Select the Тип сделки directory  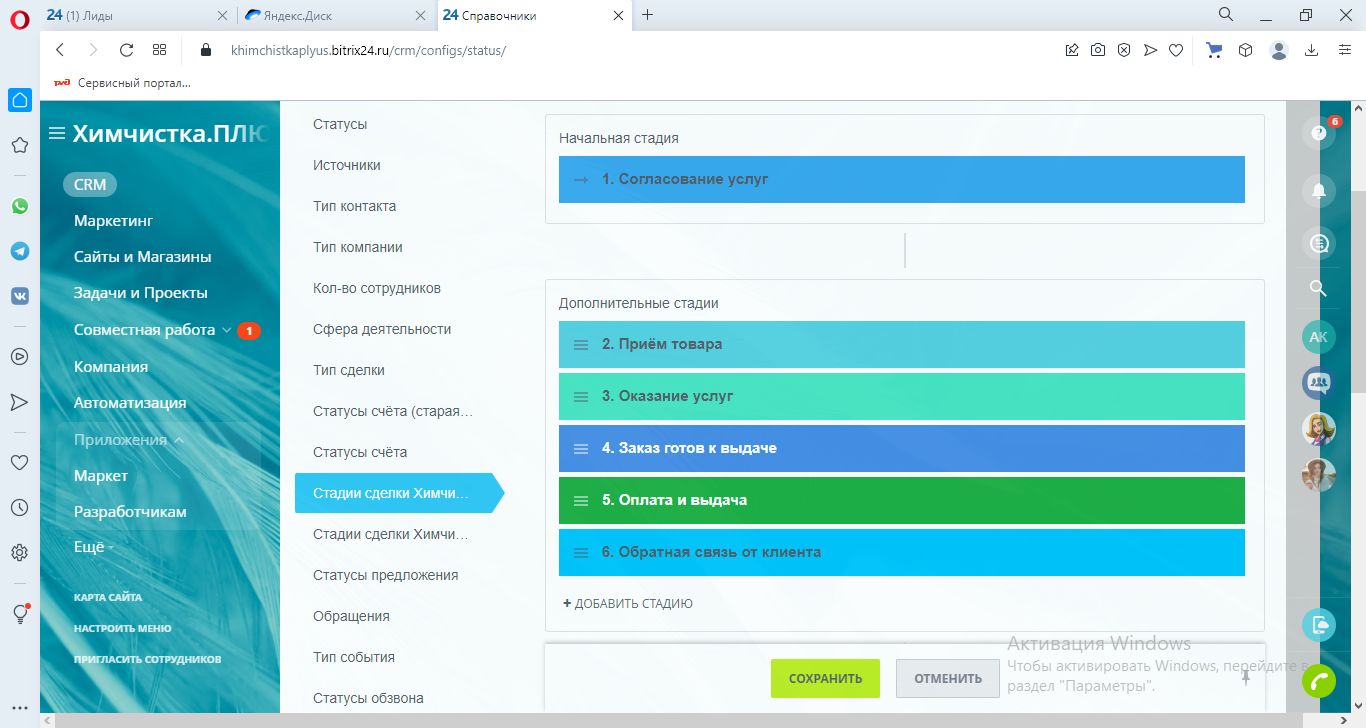[x=349, y=370]
